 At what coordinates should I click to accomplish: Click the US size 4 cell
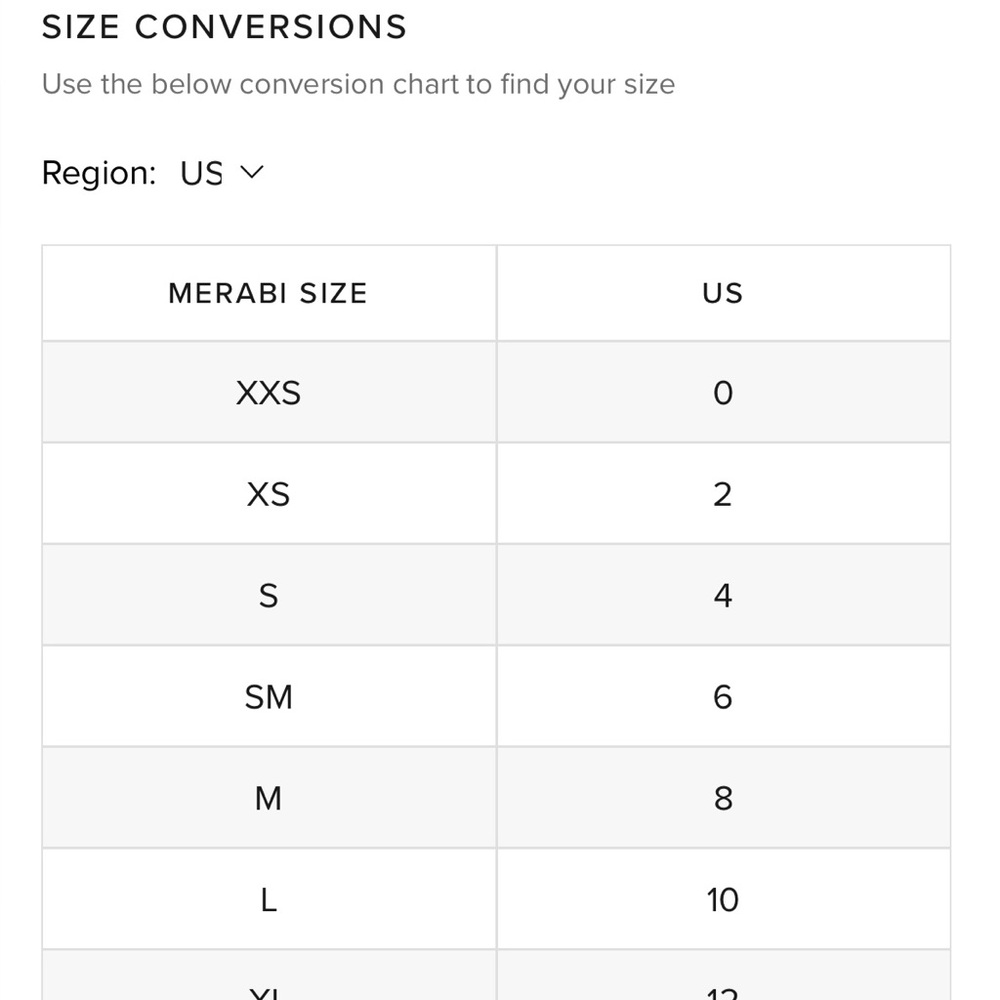coord(723,595)
